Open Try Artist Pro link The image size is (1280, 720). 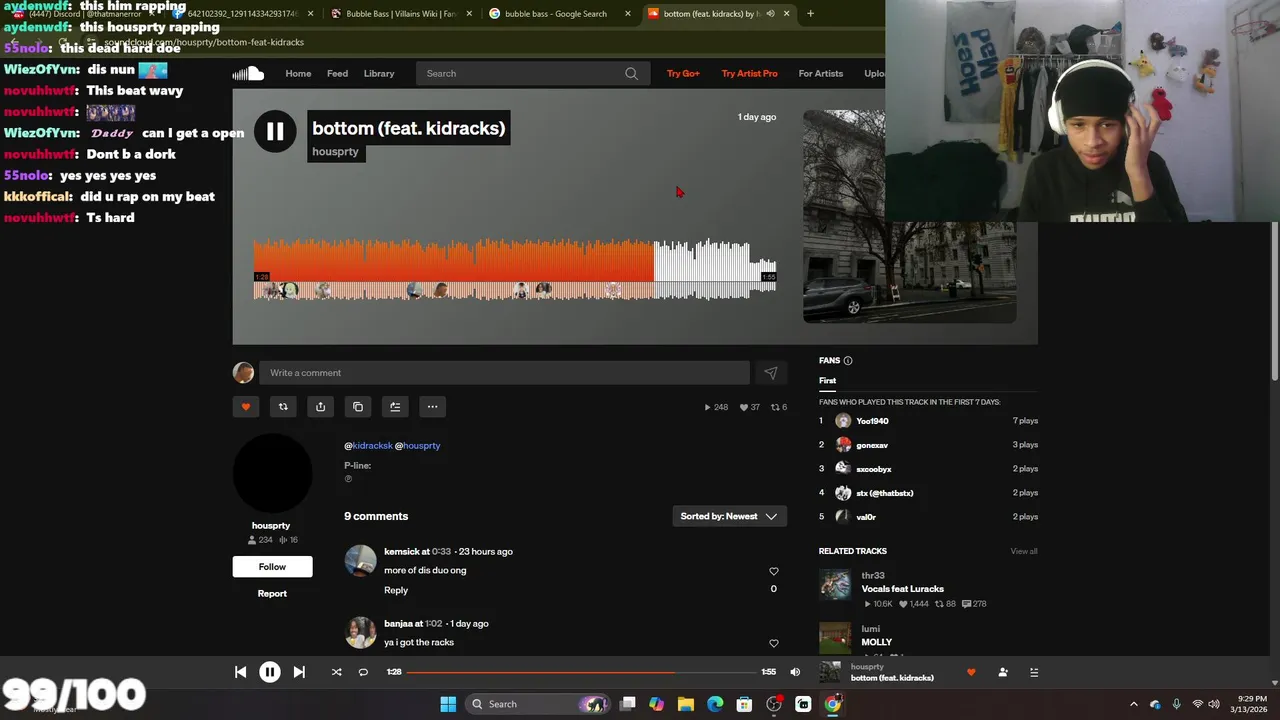pyautogui.click(x=749, y=73)
